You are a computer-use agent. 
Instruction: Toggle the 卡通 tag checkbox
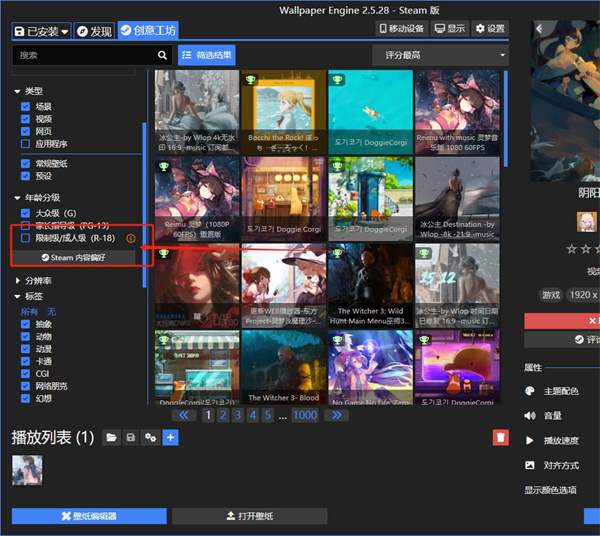click(x=25, y=361)
